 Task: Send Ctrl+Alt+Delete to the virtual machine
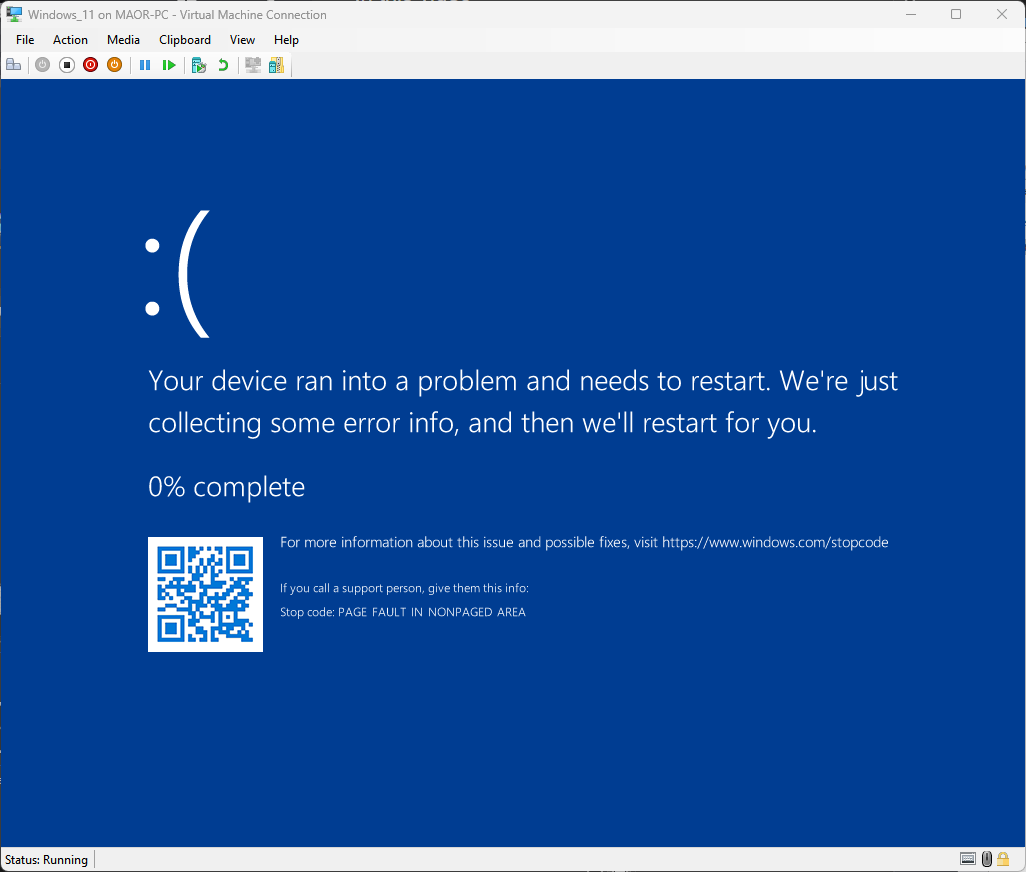pyautogui.click(x=13, y=64)
